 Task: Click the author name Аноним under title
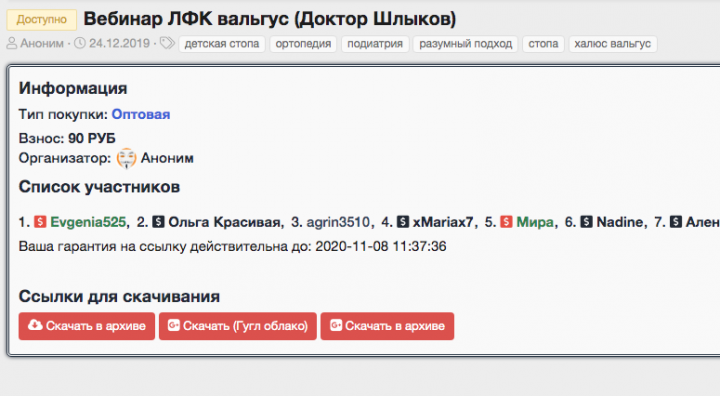point(42,44)
